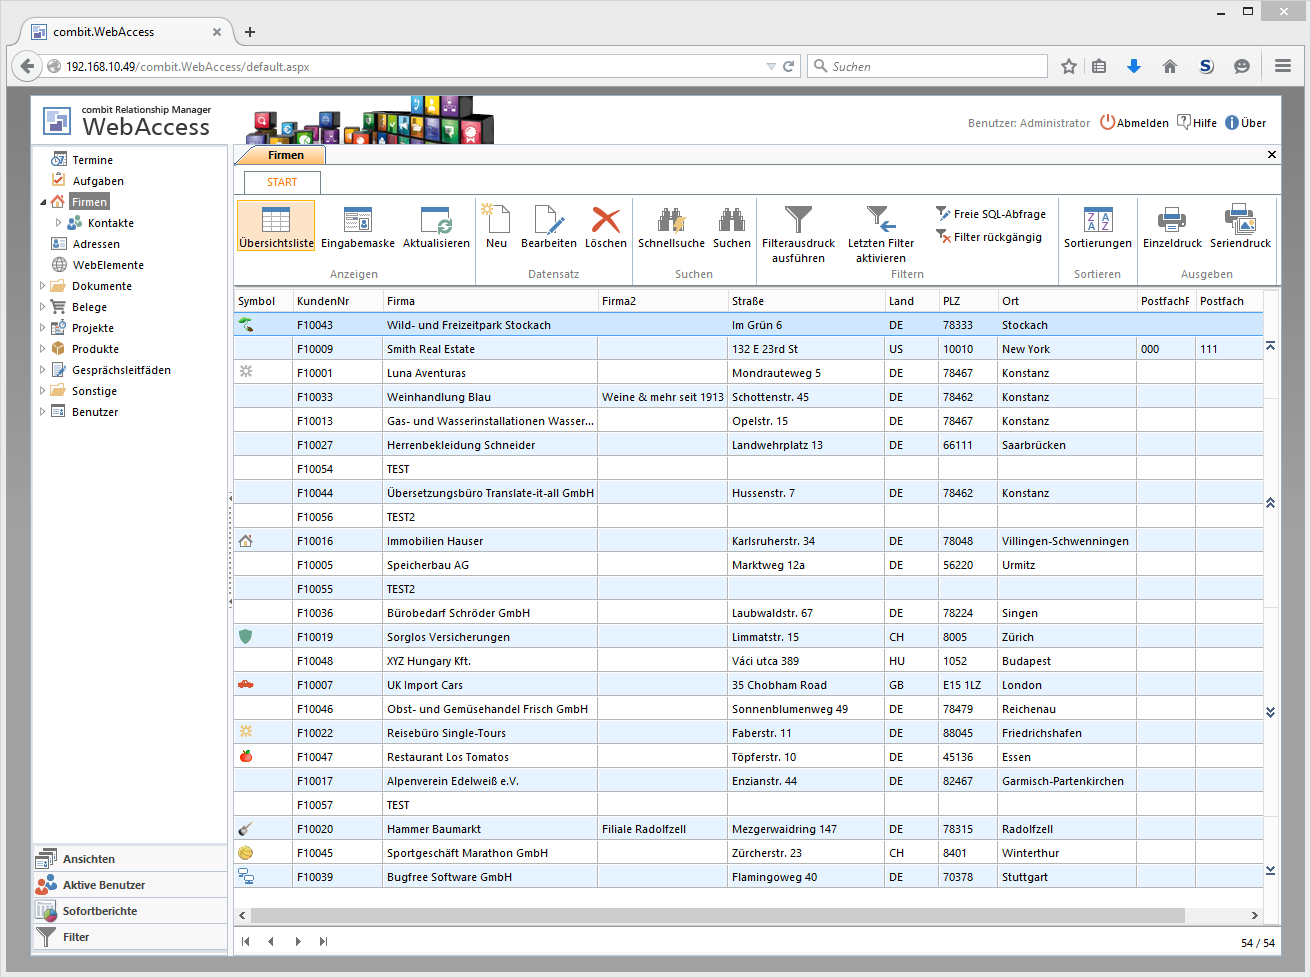
Task: Switch to the START ribbon tab
Action: pos(282,182)
